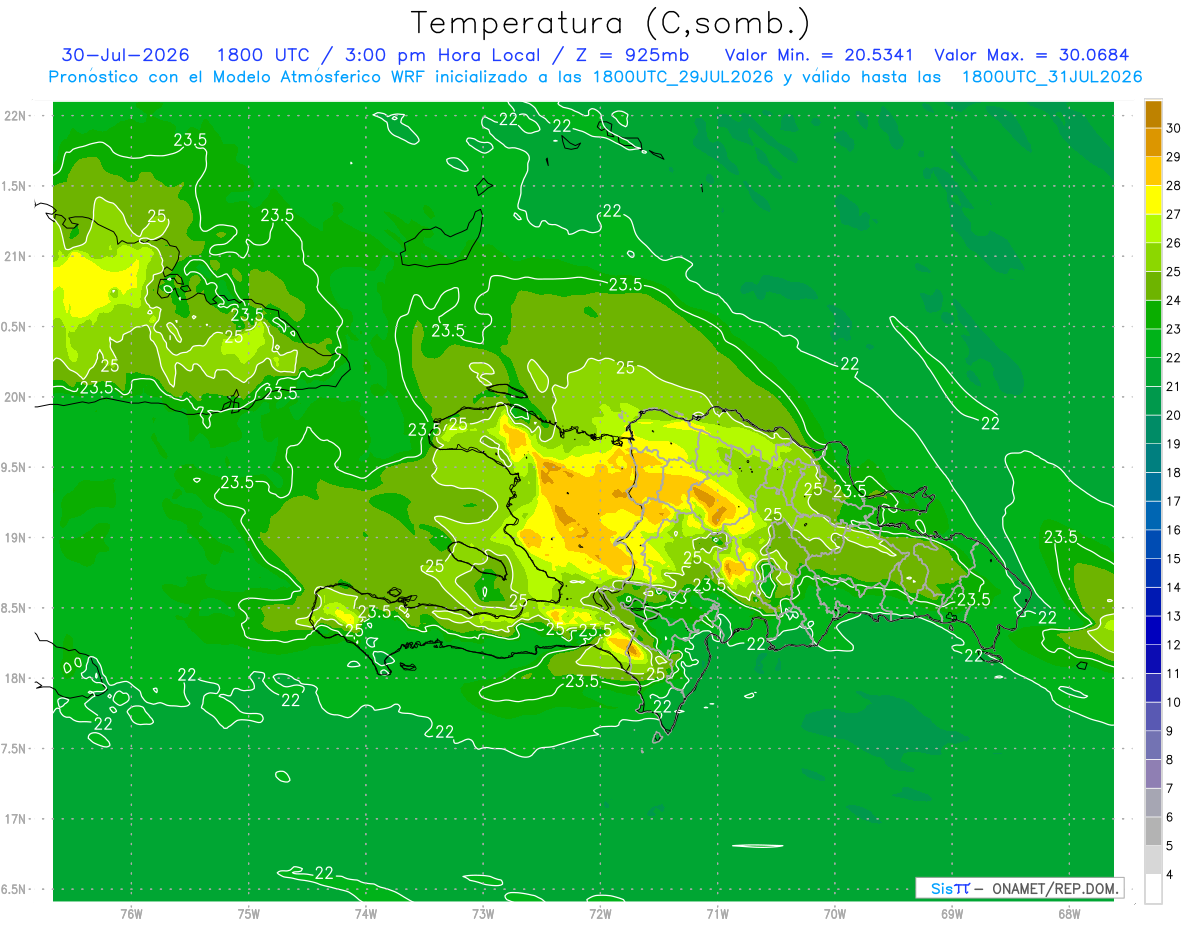Viewport: 1200px width, 927px height.
Task: Click the '74W' longitude axis label
Action: click(x=365, y=913)
